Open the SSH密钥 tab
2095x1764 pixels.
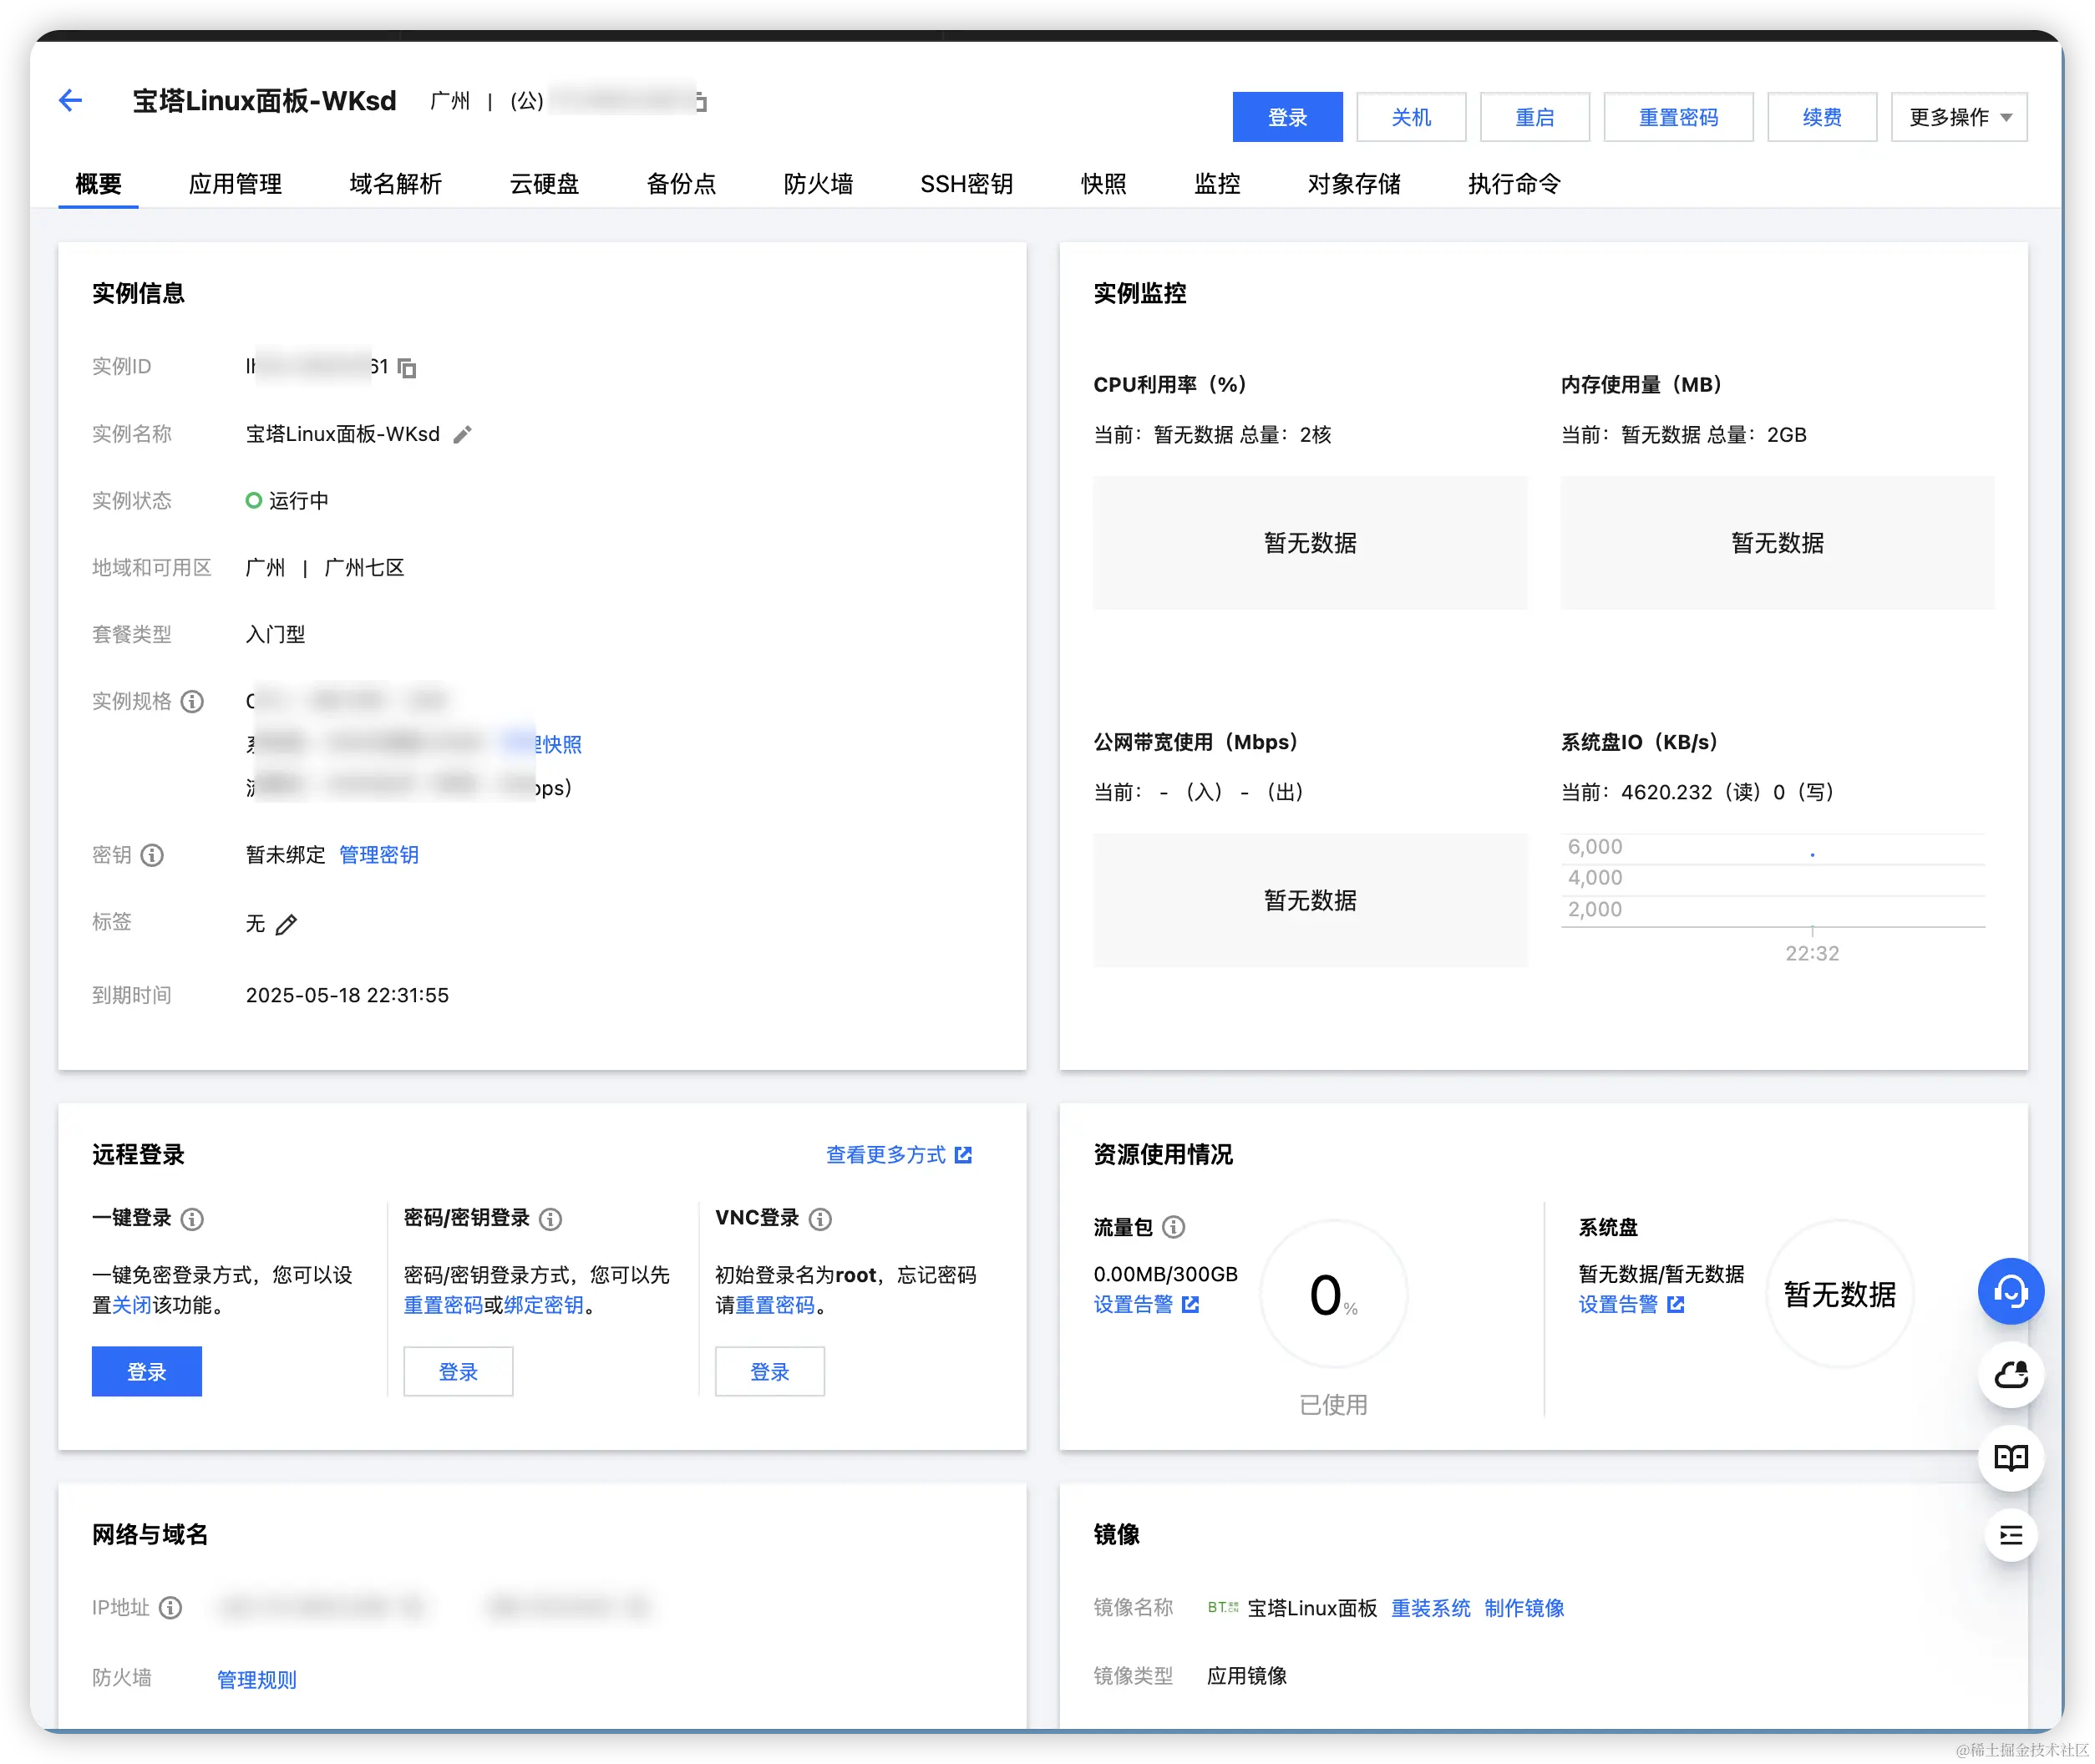(966, 184)
